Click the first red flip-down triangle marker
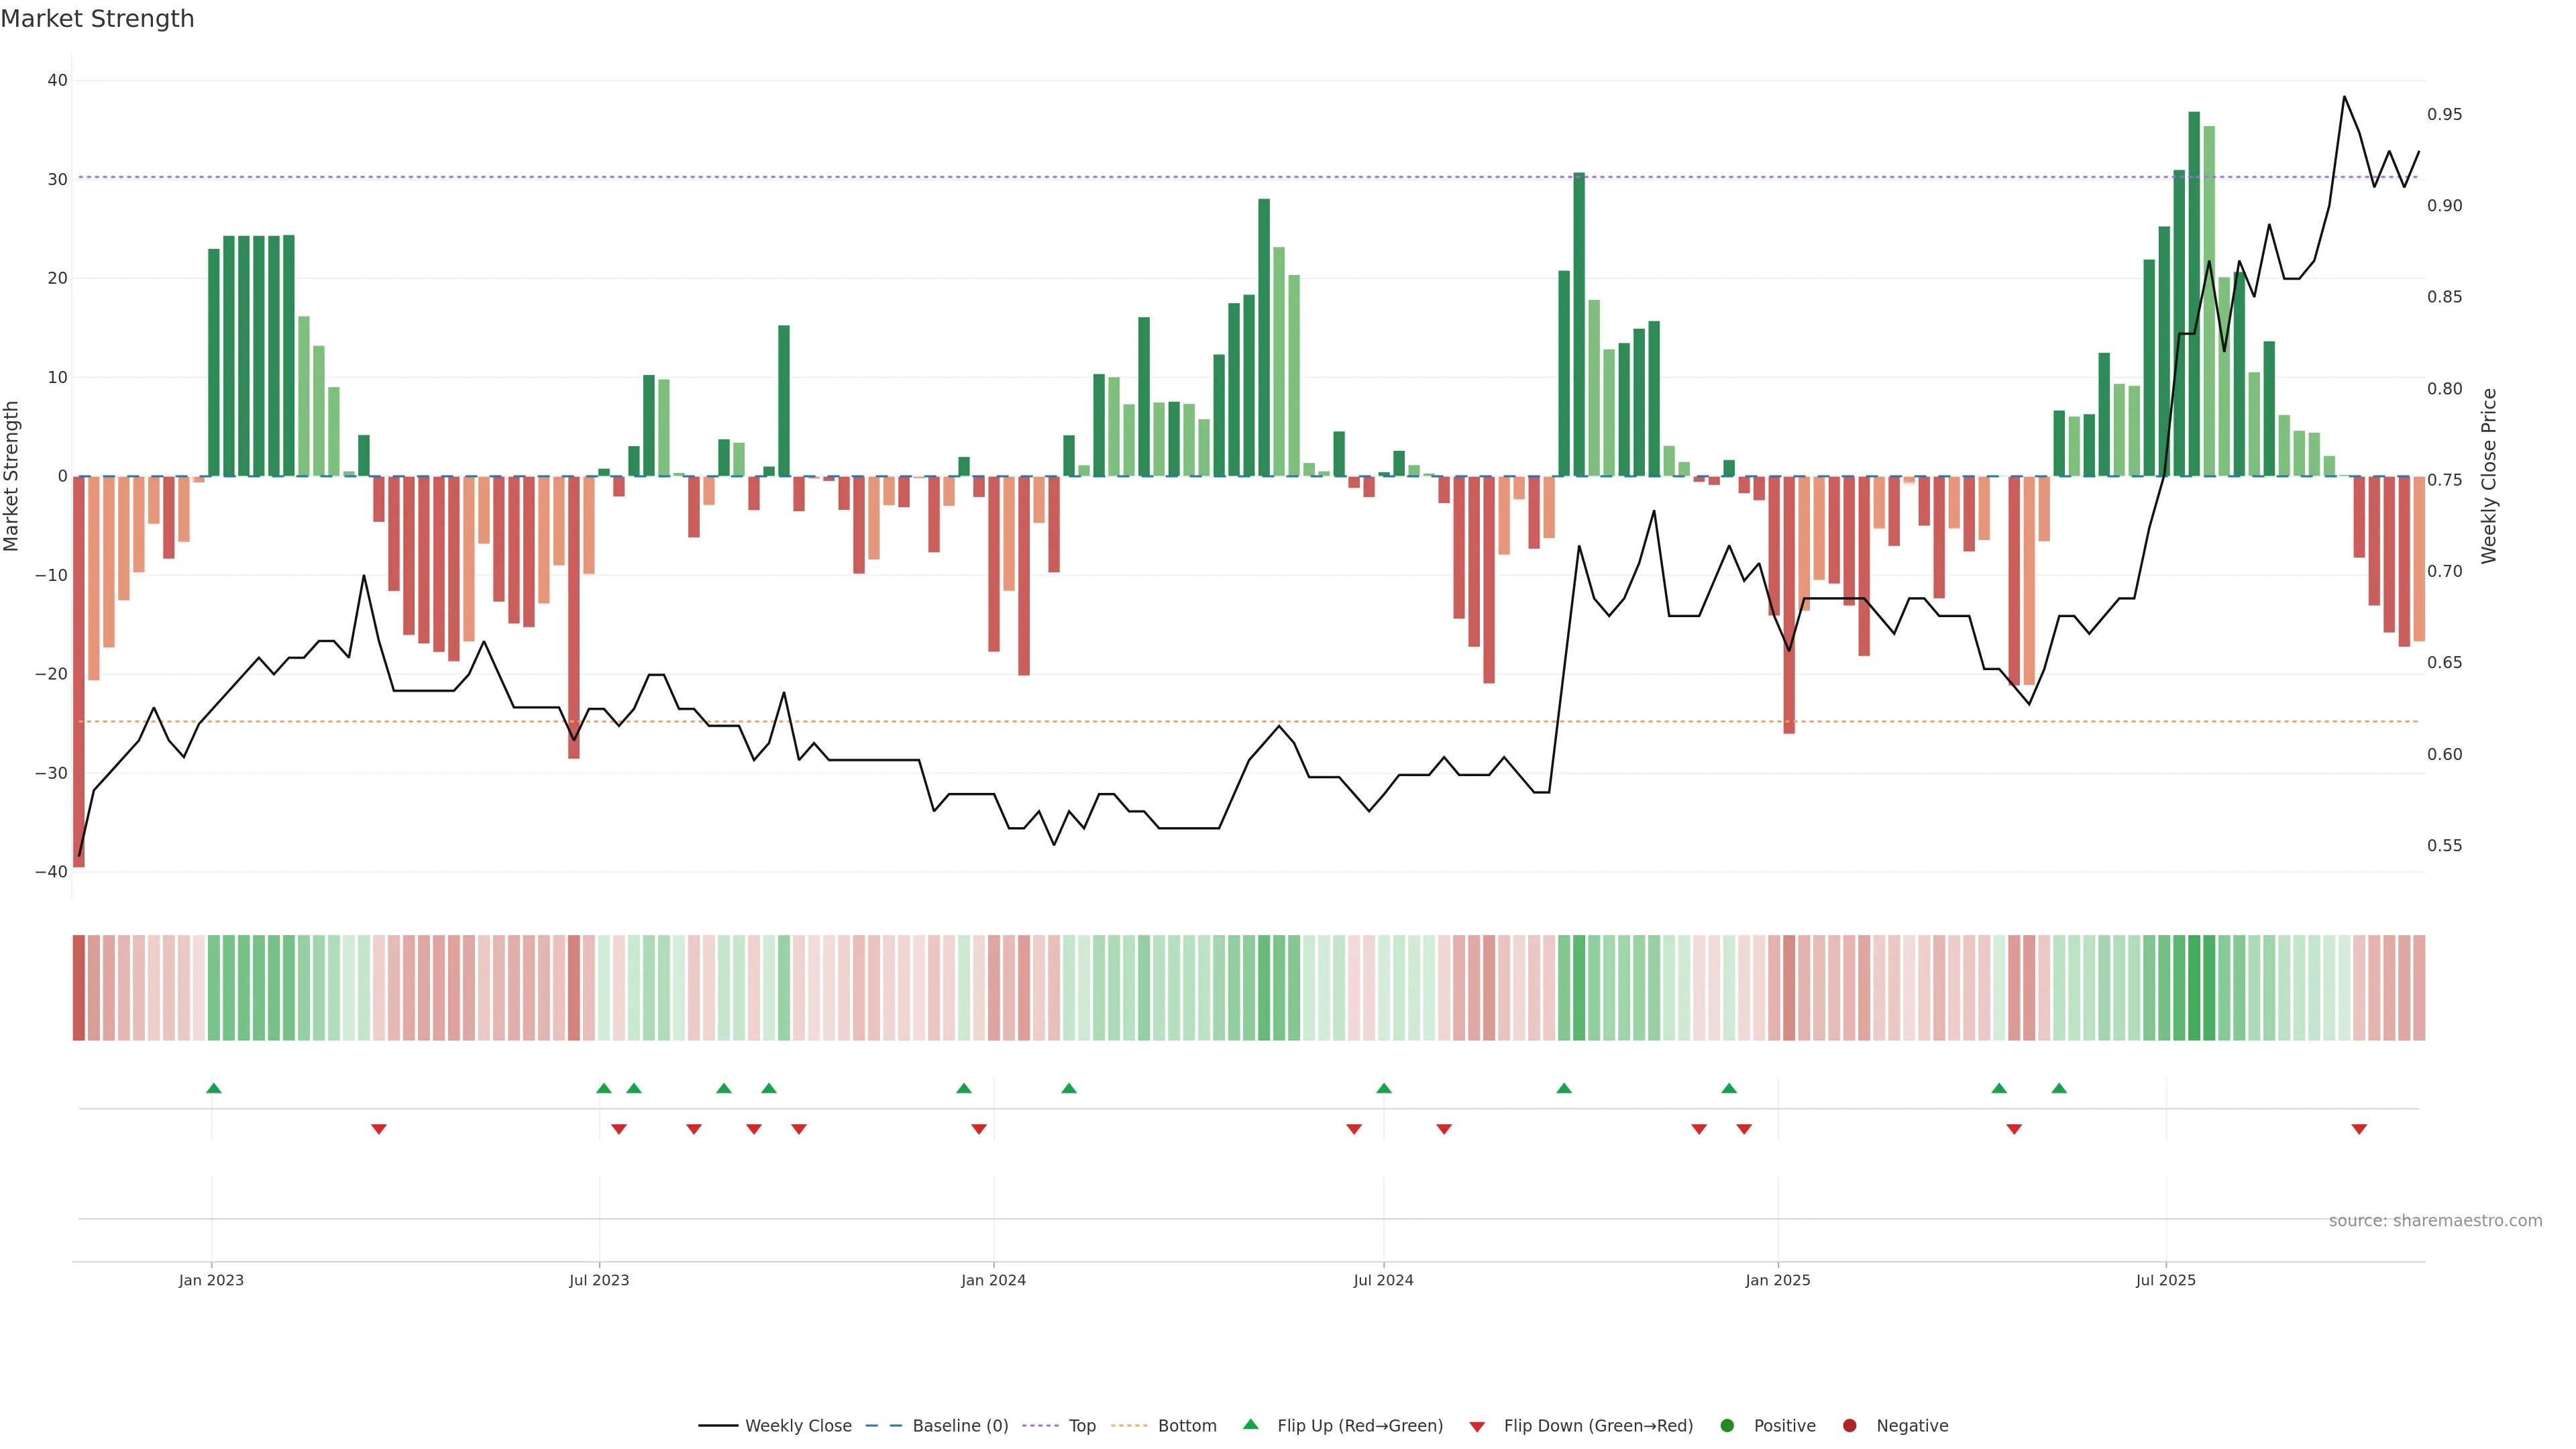Image resolution: width=2576 pixels, height=1449 pixels. coord(379,1129)
